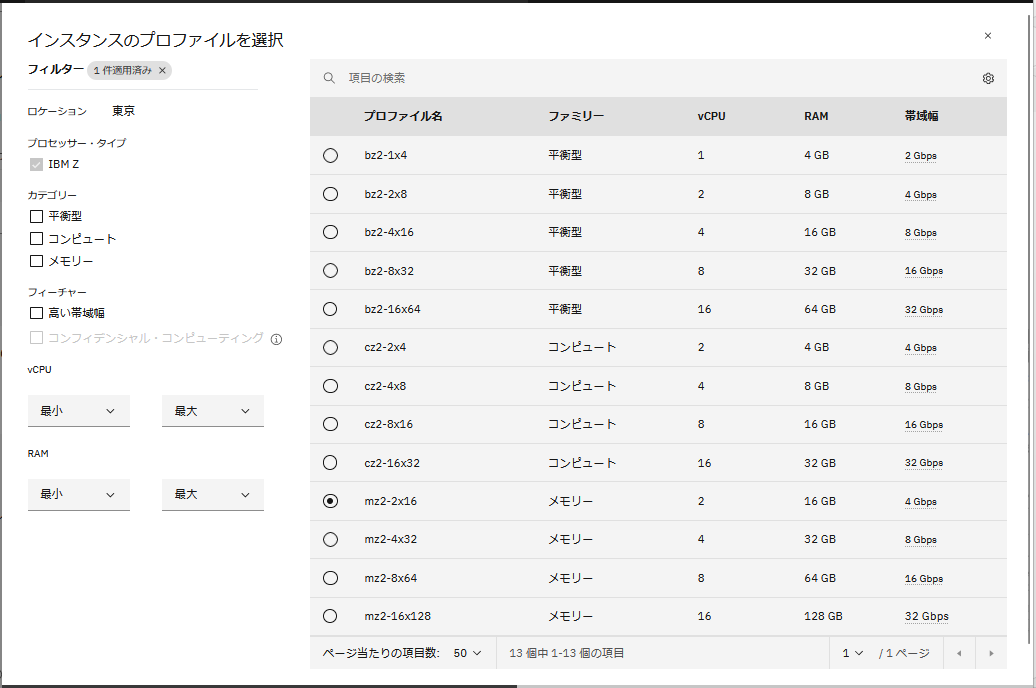The image size is (1036, 688).
Task: Select the bz2-2x8 profile radio
Action: [330, 194]
